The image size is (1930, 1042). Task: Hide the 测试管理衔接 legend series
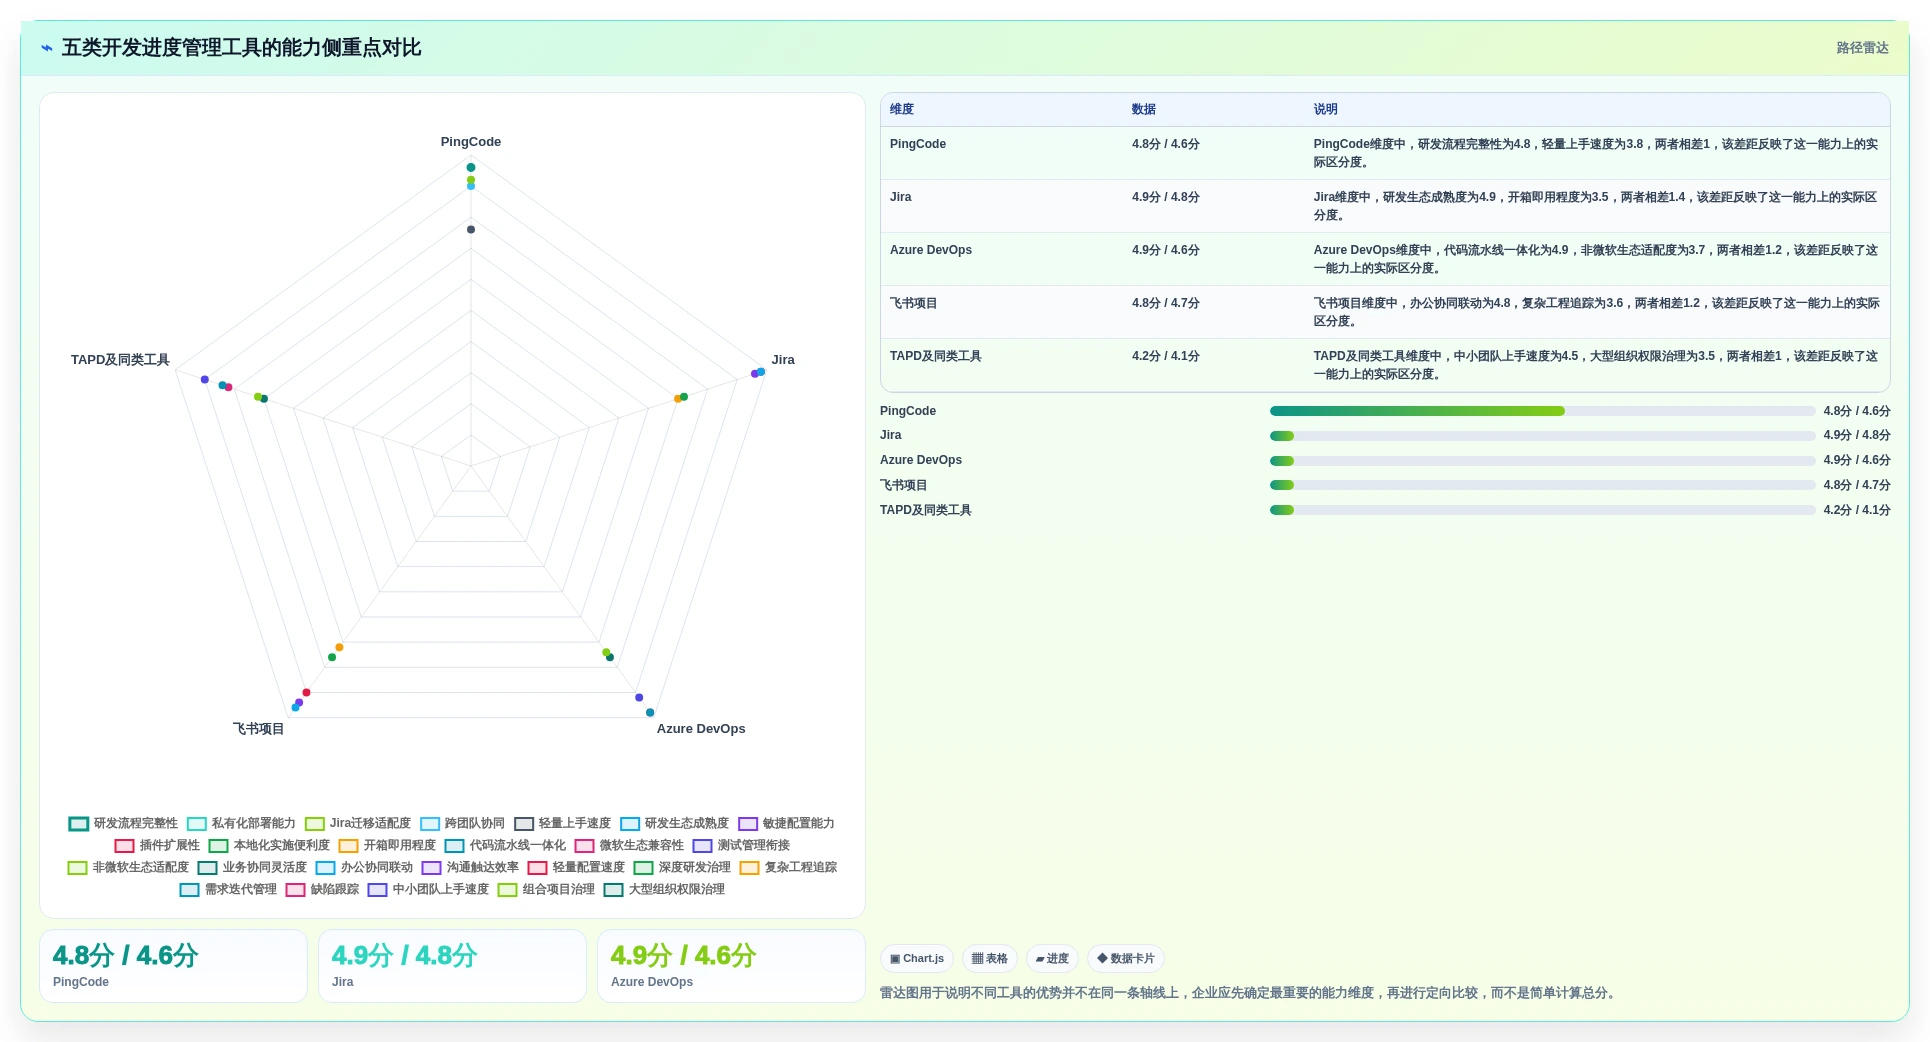[x=741, y=845]
